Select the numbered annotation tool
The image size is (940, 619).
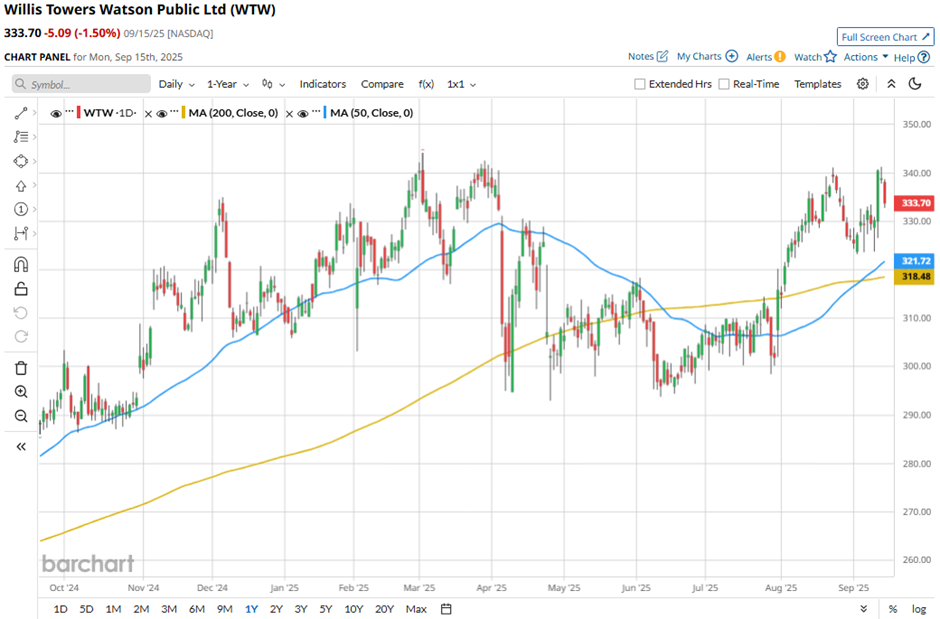21,209
